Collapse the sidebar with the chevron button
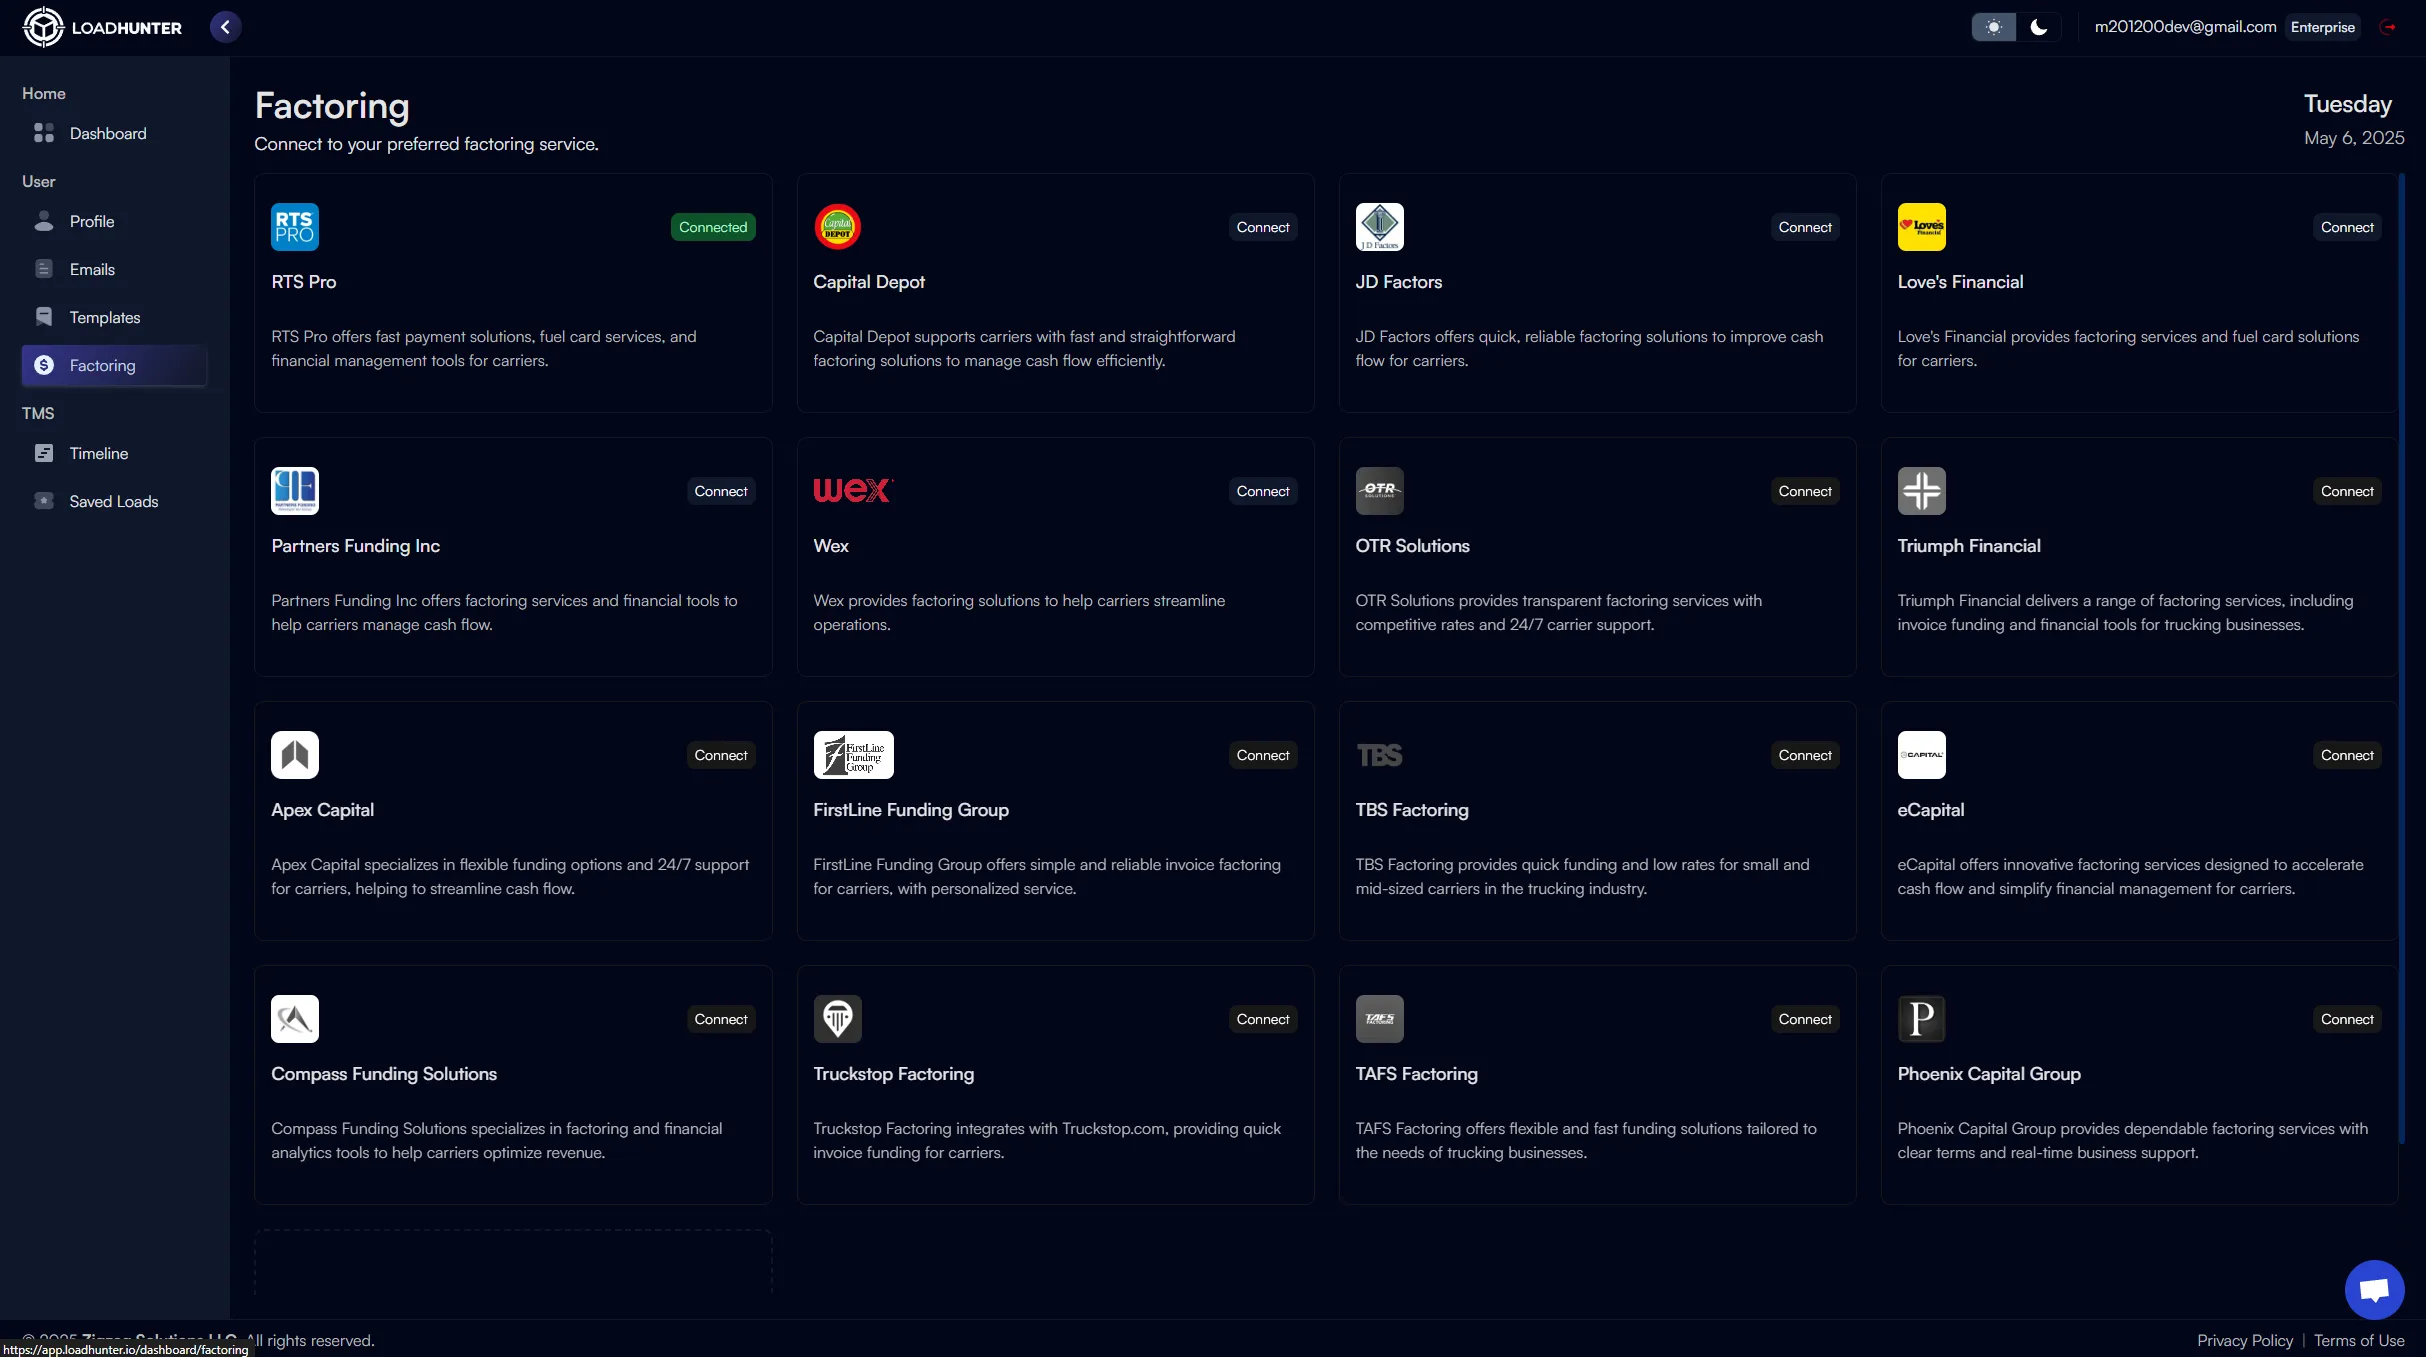Screen dimensions: 2426x1357 coord(225,27)
